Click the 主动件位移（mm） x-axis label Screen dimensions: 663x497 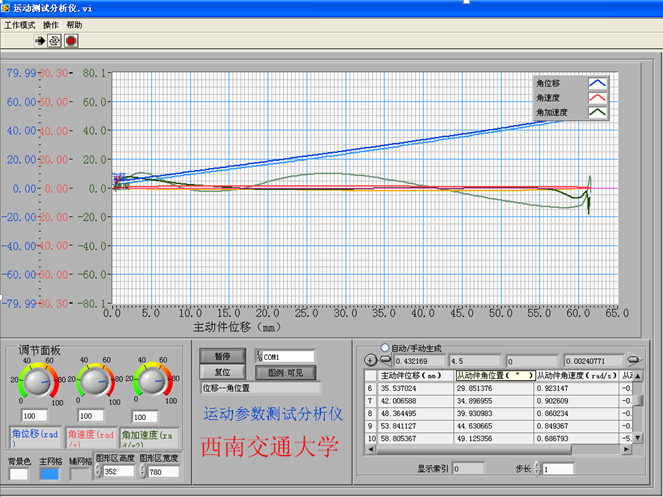coord(237,327)
